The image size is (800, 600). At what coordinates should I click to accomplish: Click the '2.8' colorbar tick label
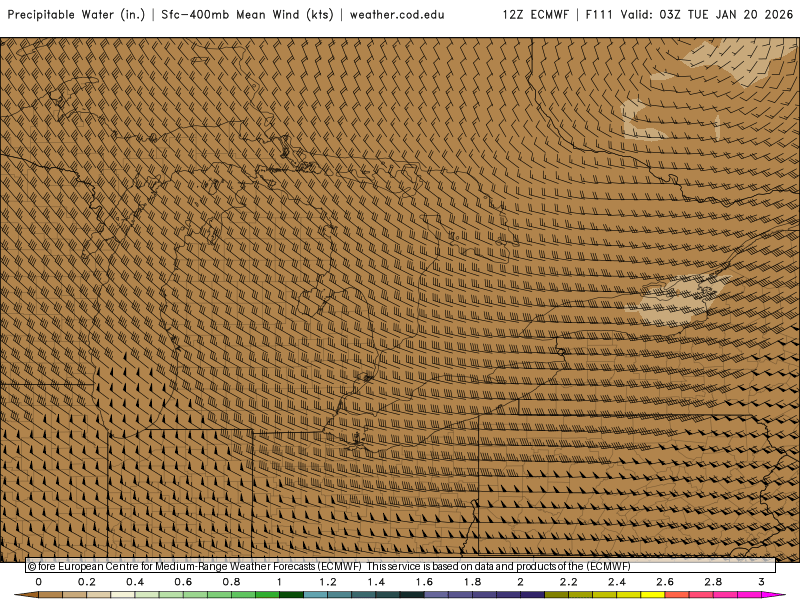click(713, 582)
